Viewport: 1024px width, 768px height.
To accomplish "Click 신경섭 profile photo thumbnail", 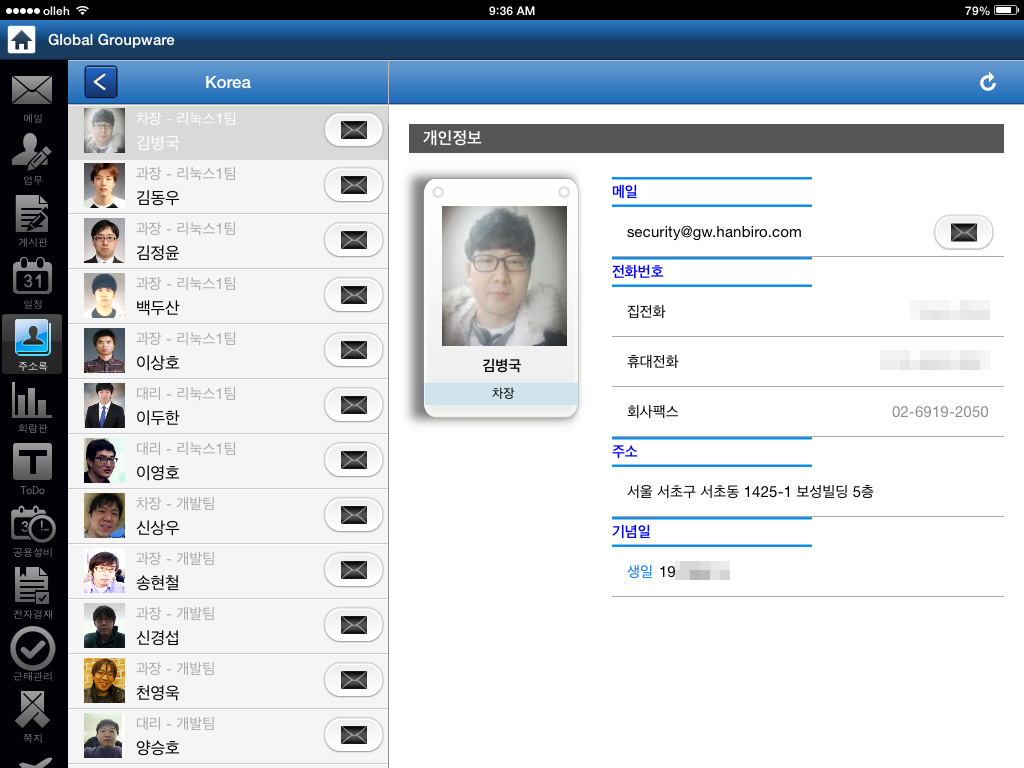I will pyautogui.click(x=104, y=626).
